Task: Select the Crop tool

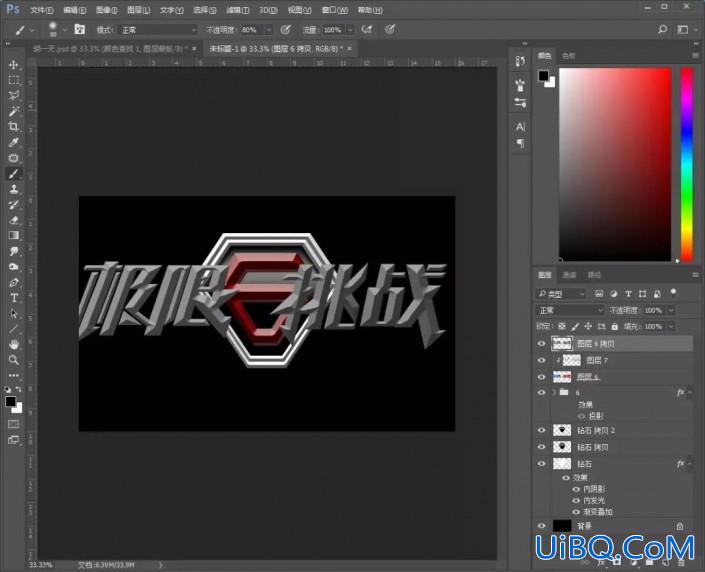Action: click(x=13, y=126)
